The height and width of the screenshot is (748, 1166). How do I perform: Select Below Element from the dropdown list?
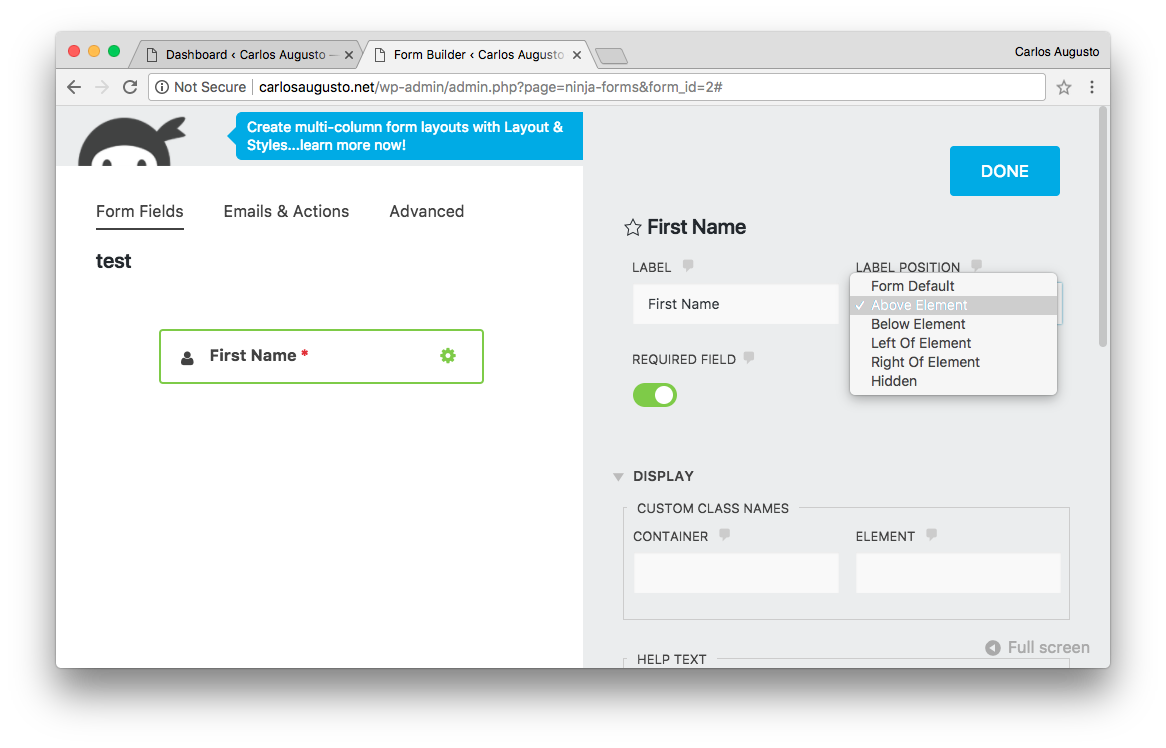tap(918, 324)
